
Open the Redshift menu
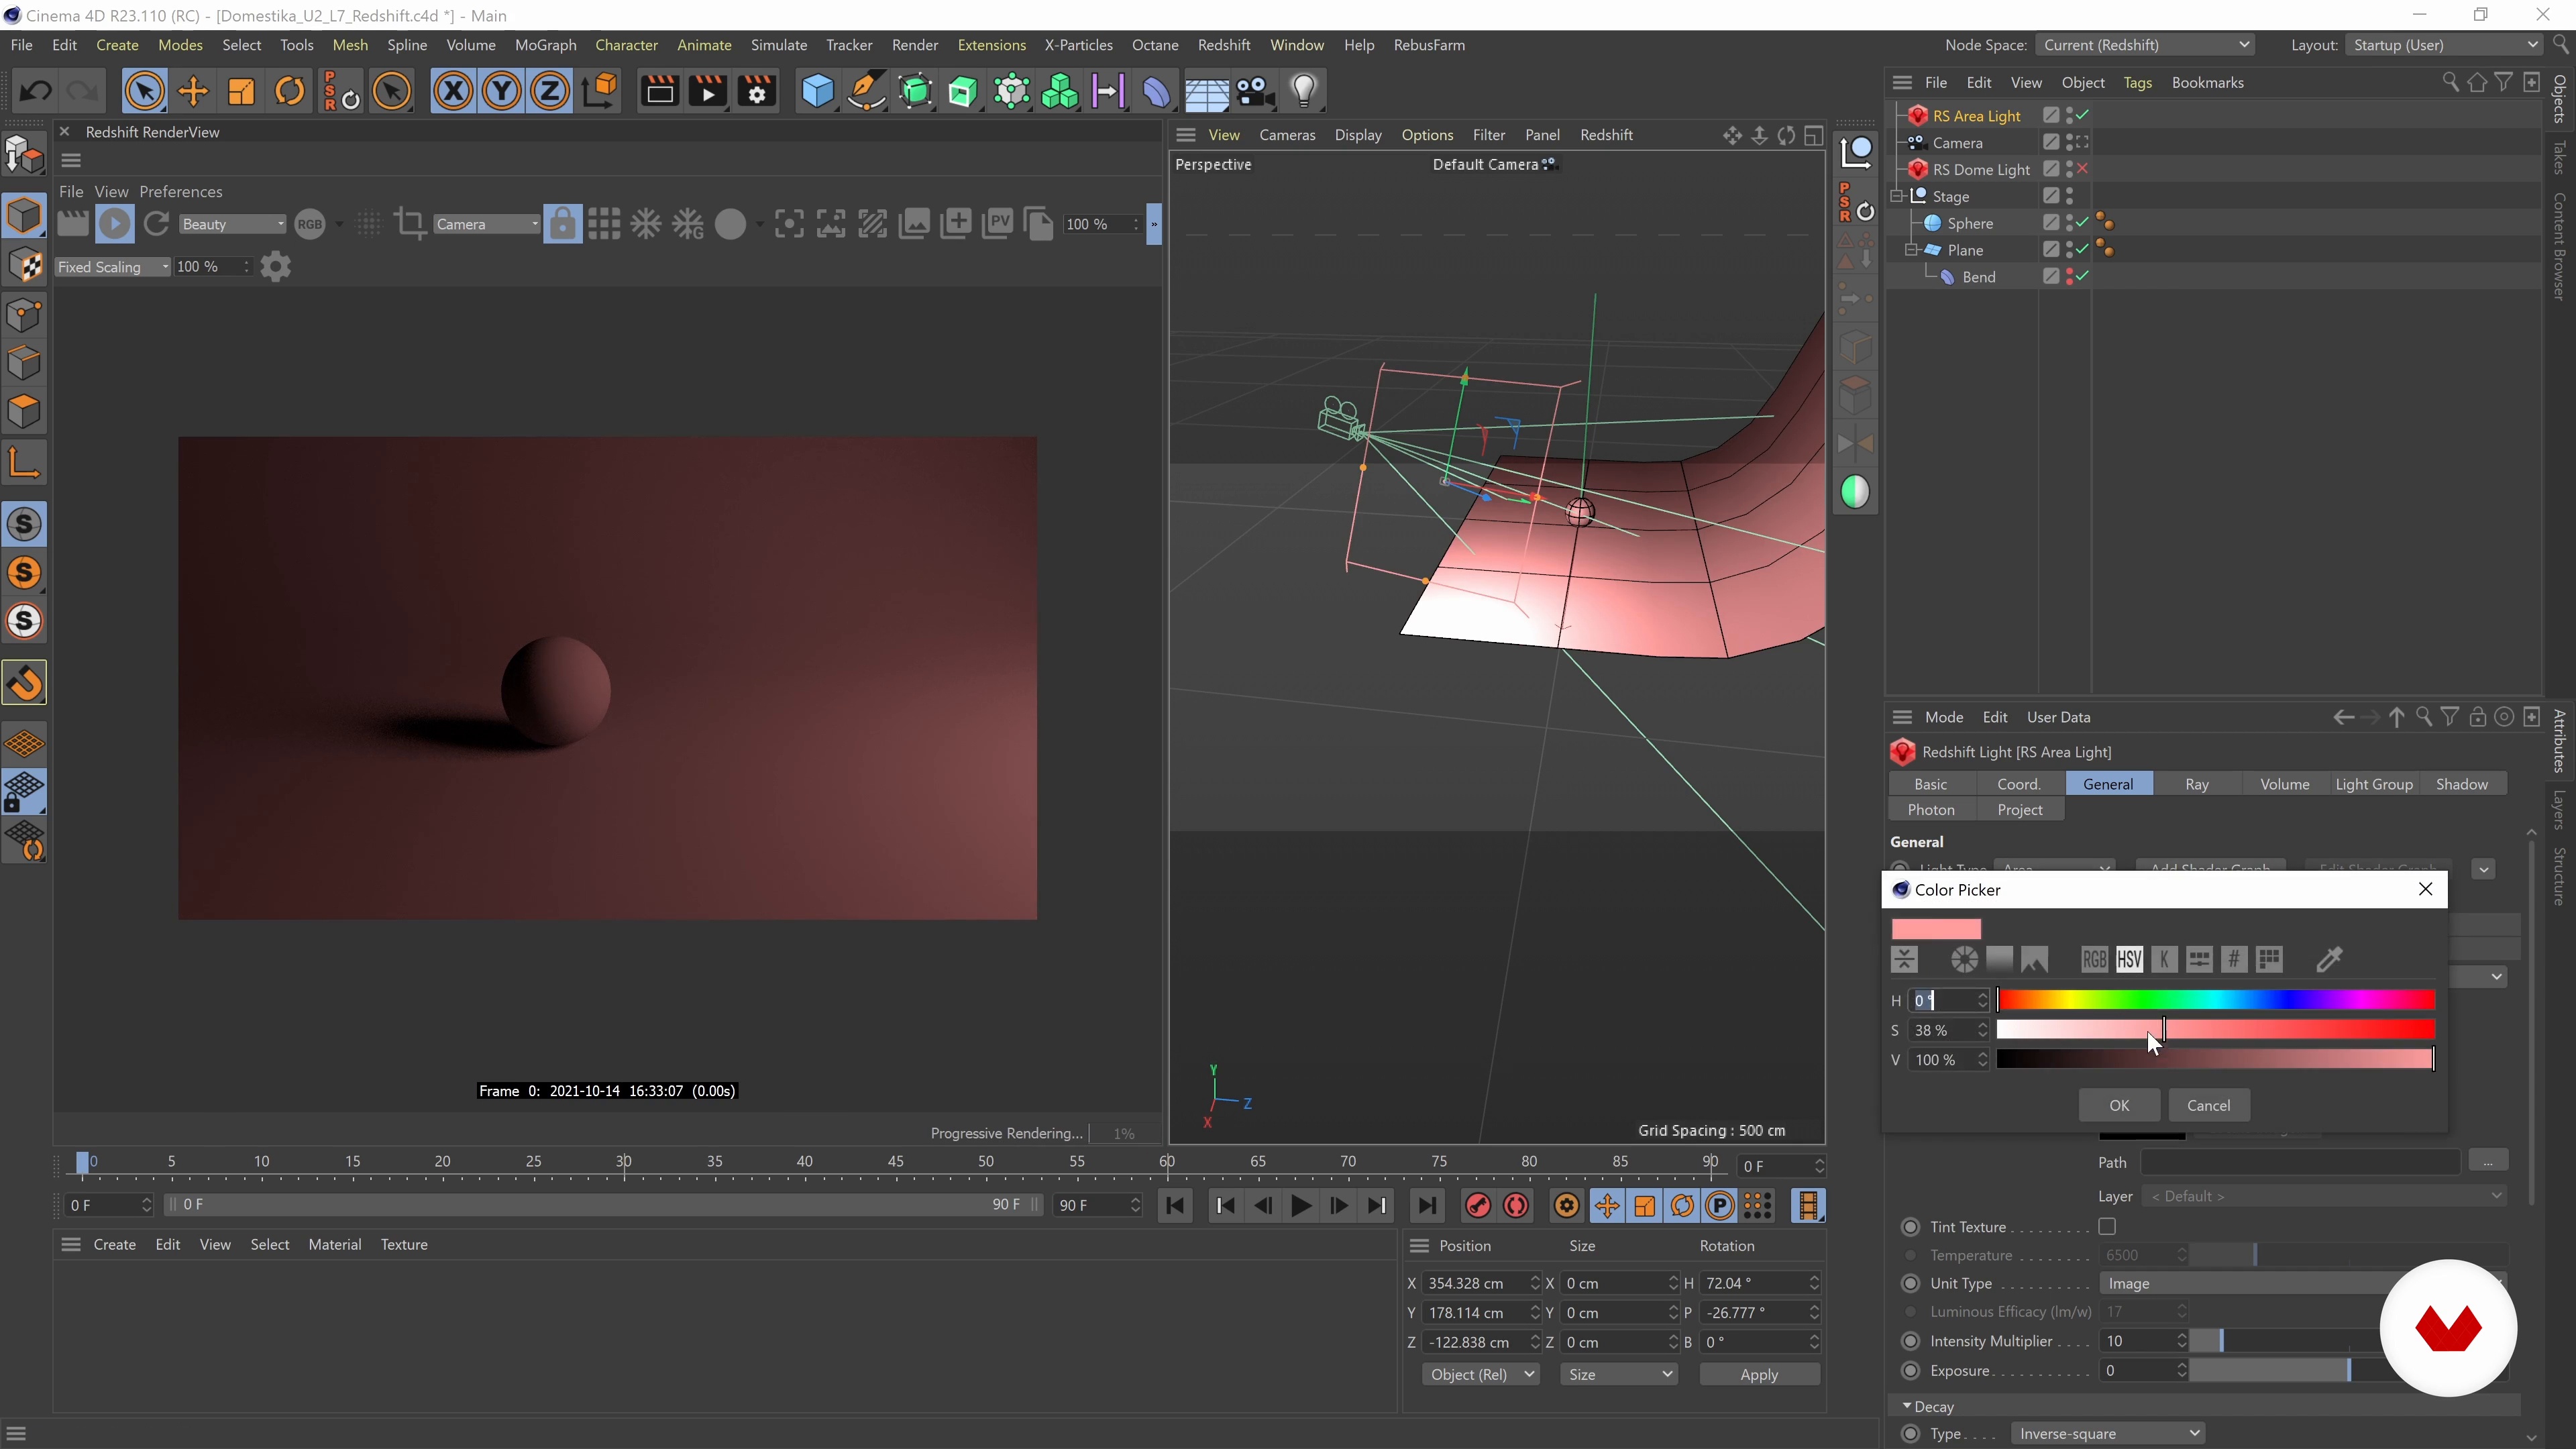point(1224,45)
